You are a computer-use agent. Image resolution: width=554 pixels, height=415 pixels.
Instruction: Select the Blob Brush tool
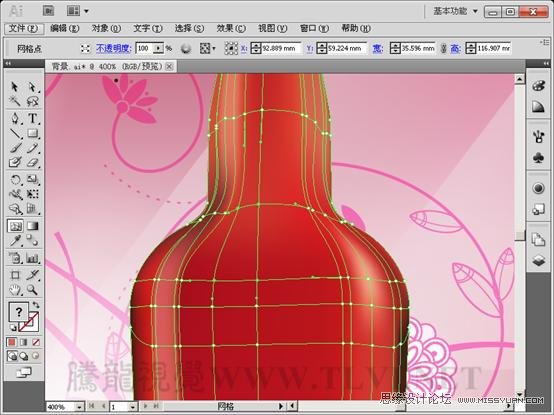coord(14,162)
